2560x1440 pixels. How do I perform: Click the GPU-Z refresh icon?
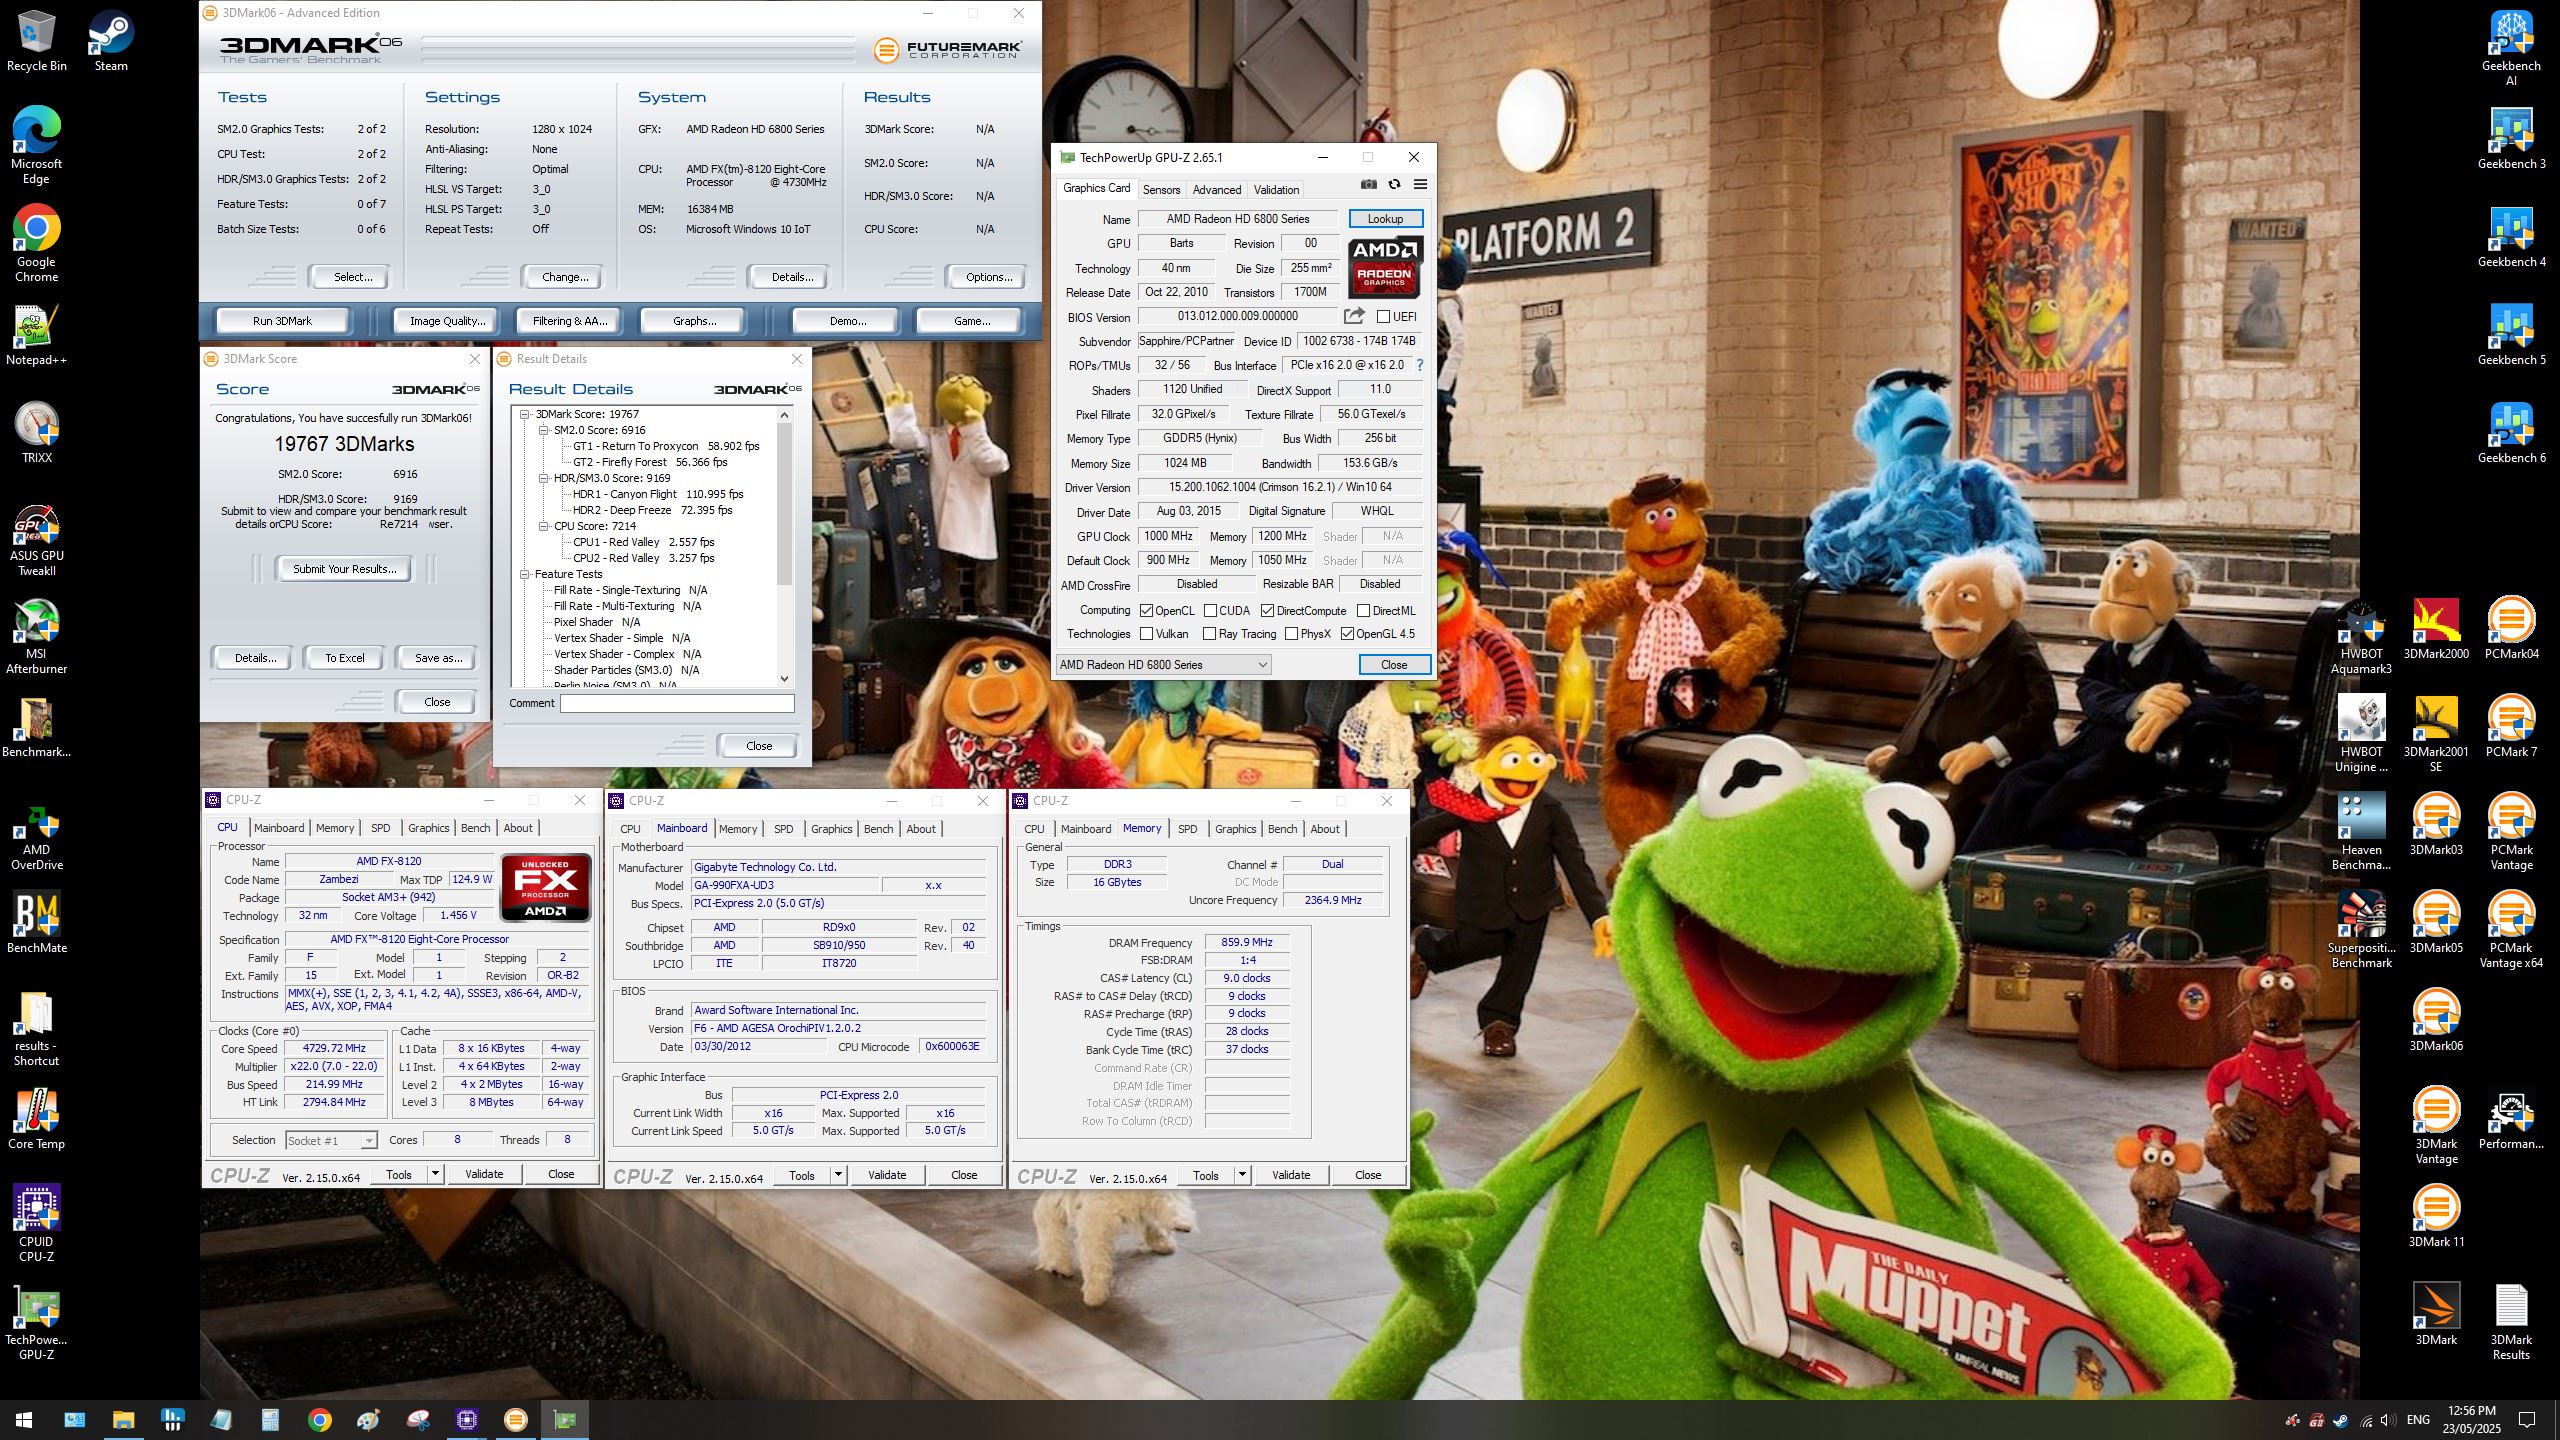pyautogui.click(x=1394, y=185)
